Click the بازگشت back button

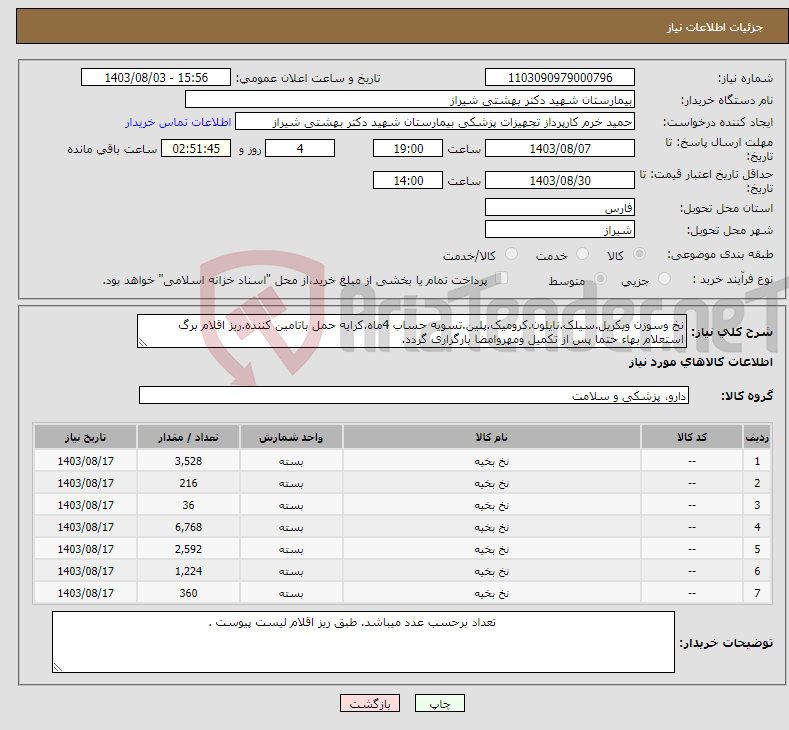point(370,703)
